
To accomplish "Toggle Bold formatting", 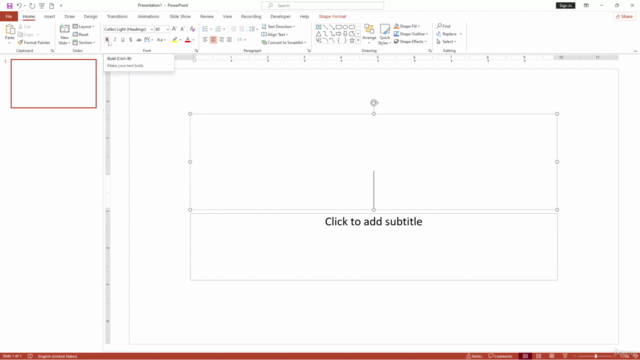I will 107,40.
